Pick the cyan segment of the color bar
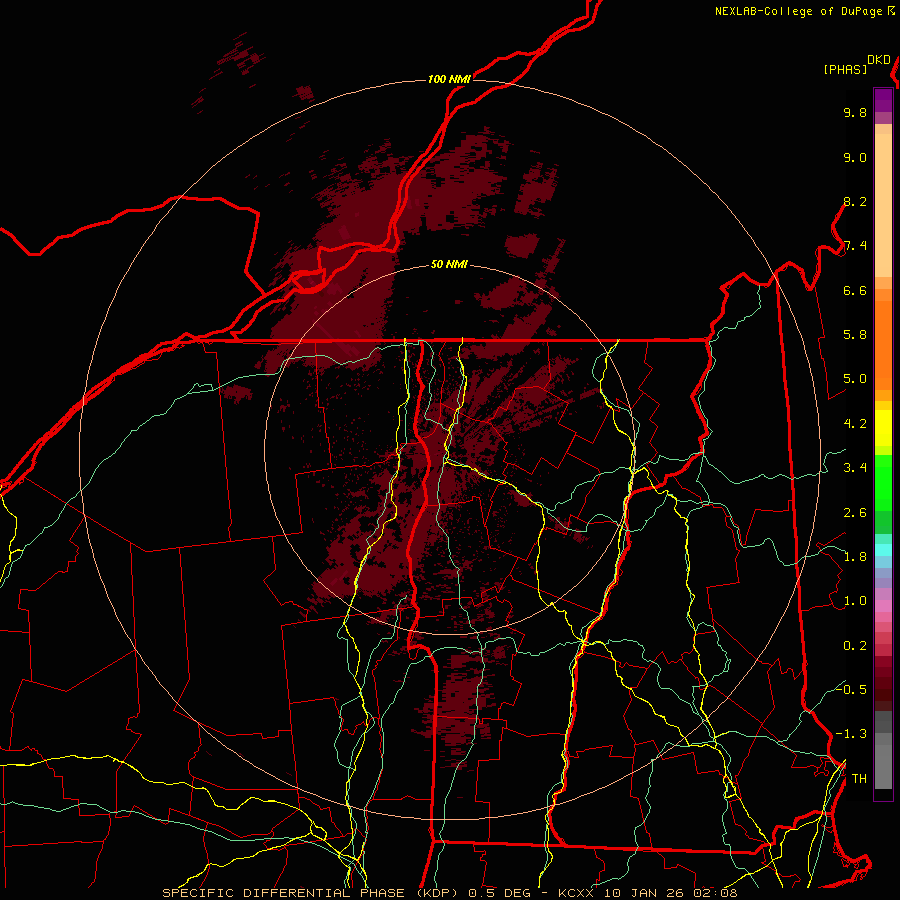Screen dimensions: 900x900 tap(883, 550)
